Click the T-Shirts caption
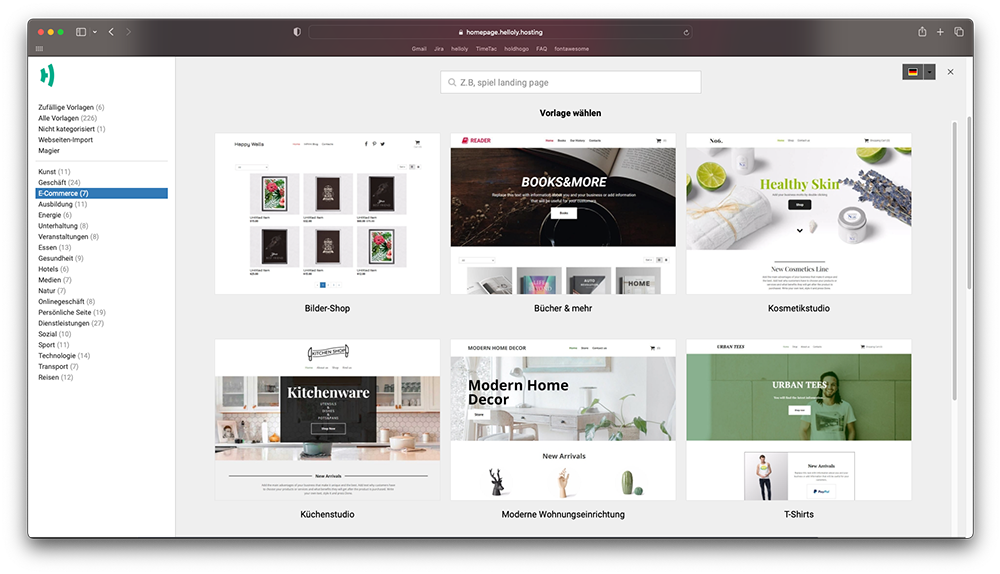The height and width of the screenshot is (574, 1000). coord(798,514)
